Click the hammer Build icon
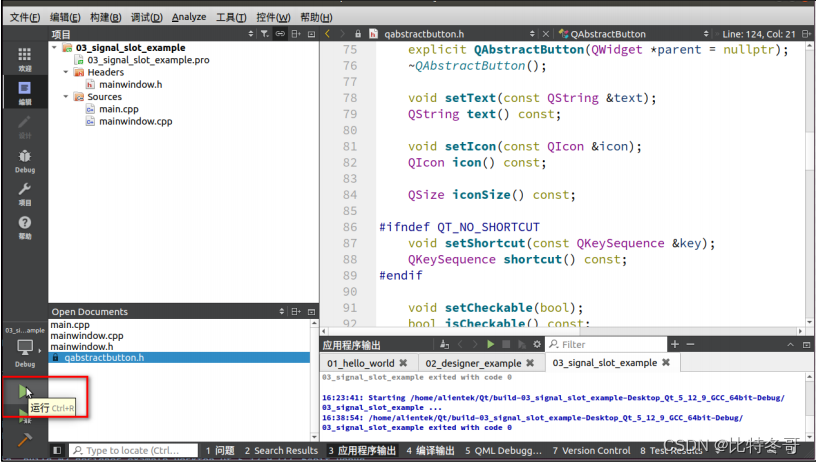Image resolution: width=816 pixels, height=464 pixels. tap(24, 439)
